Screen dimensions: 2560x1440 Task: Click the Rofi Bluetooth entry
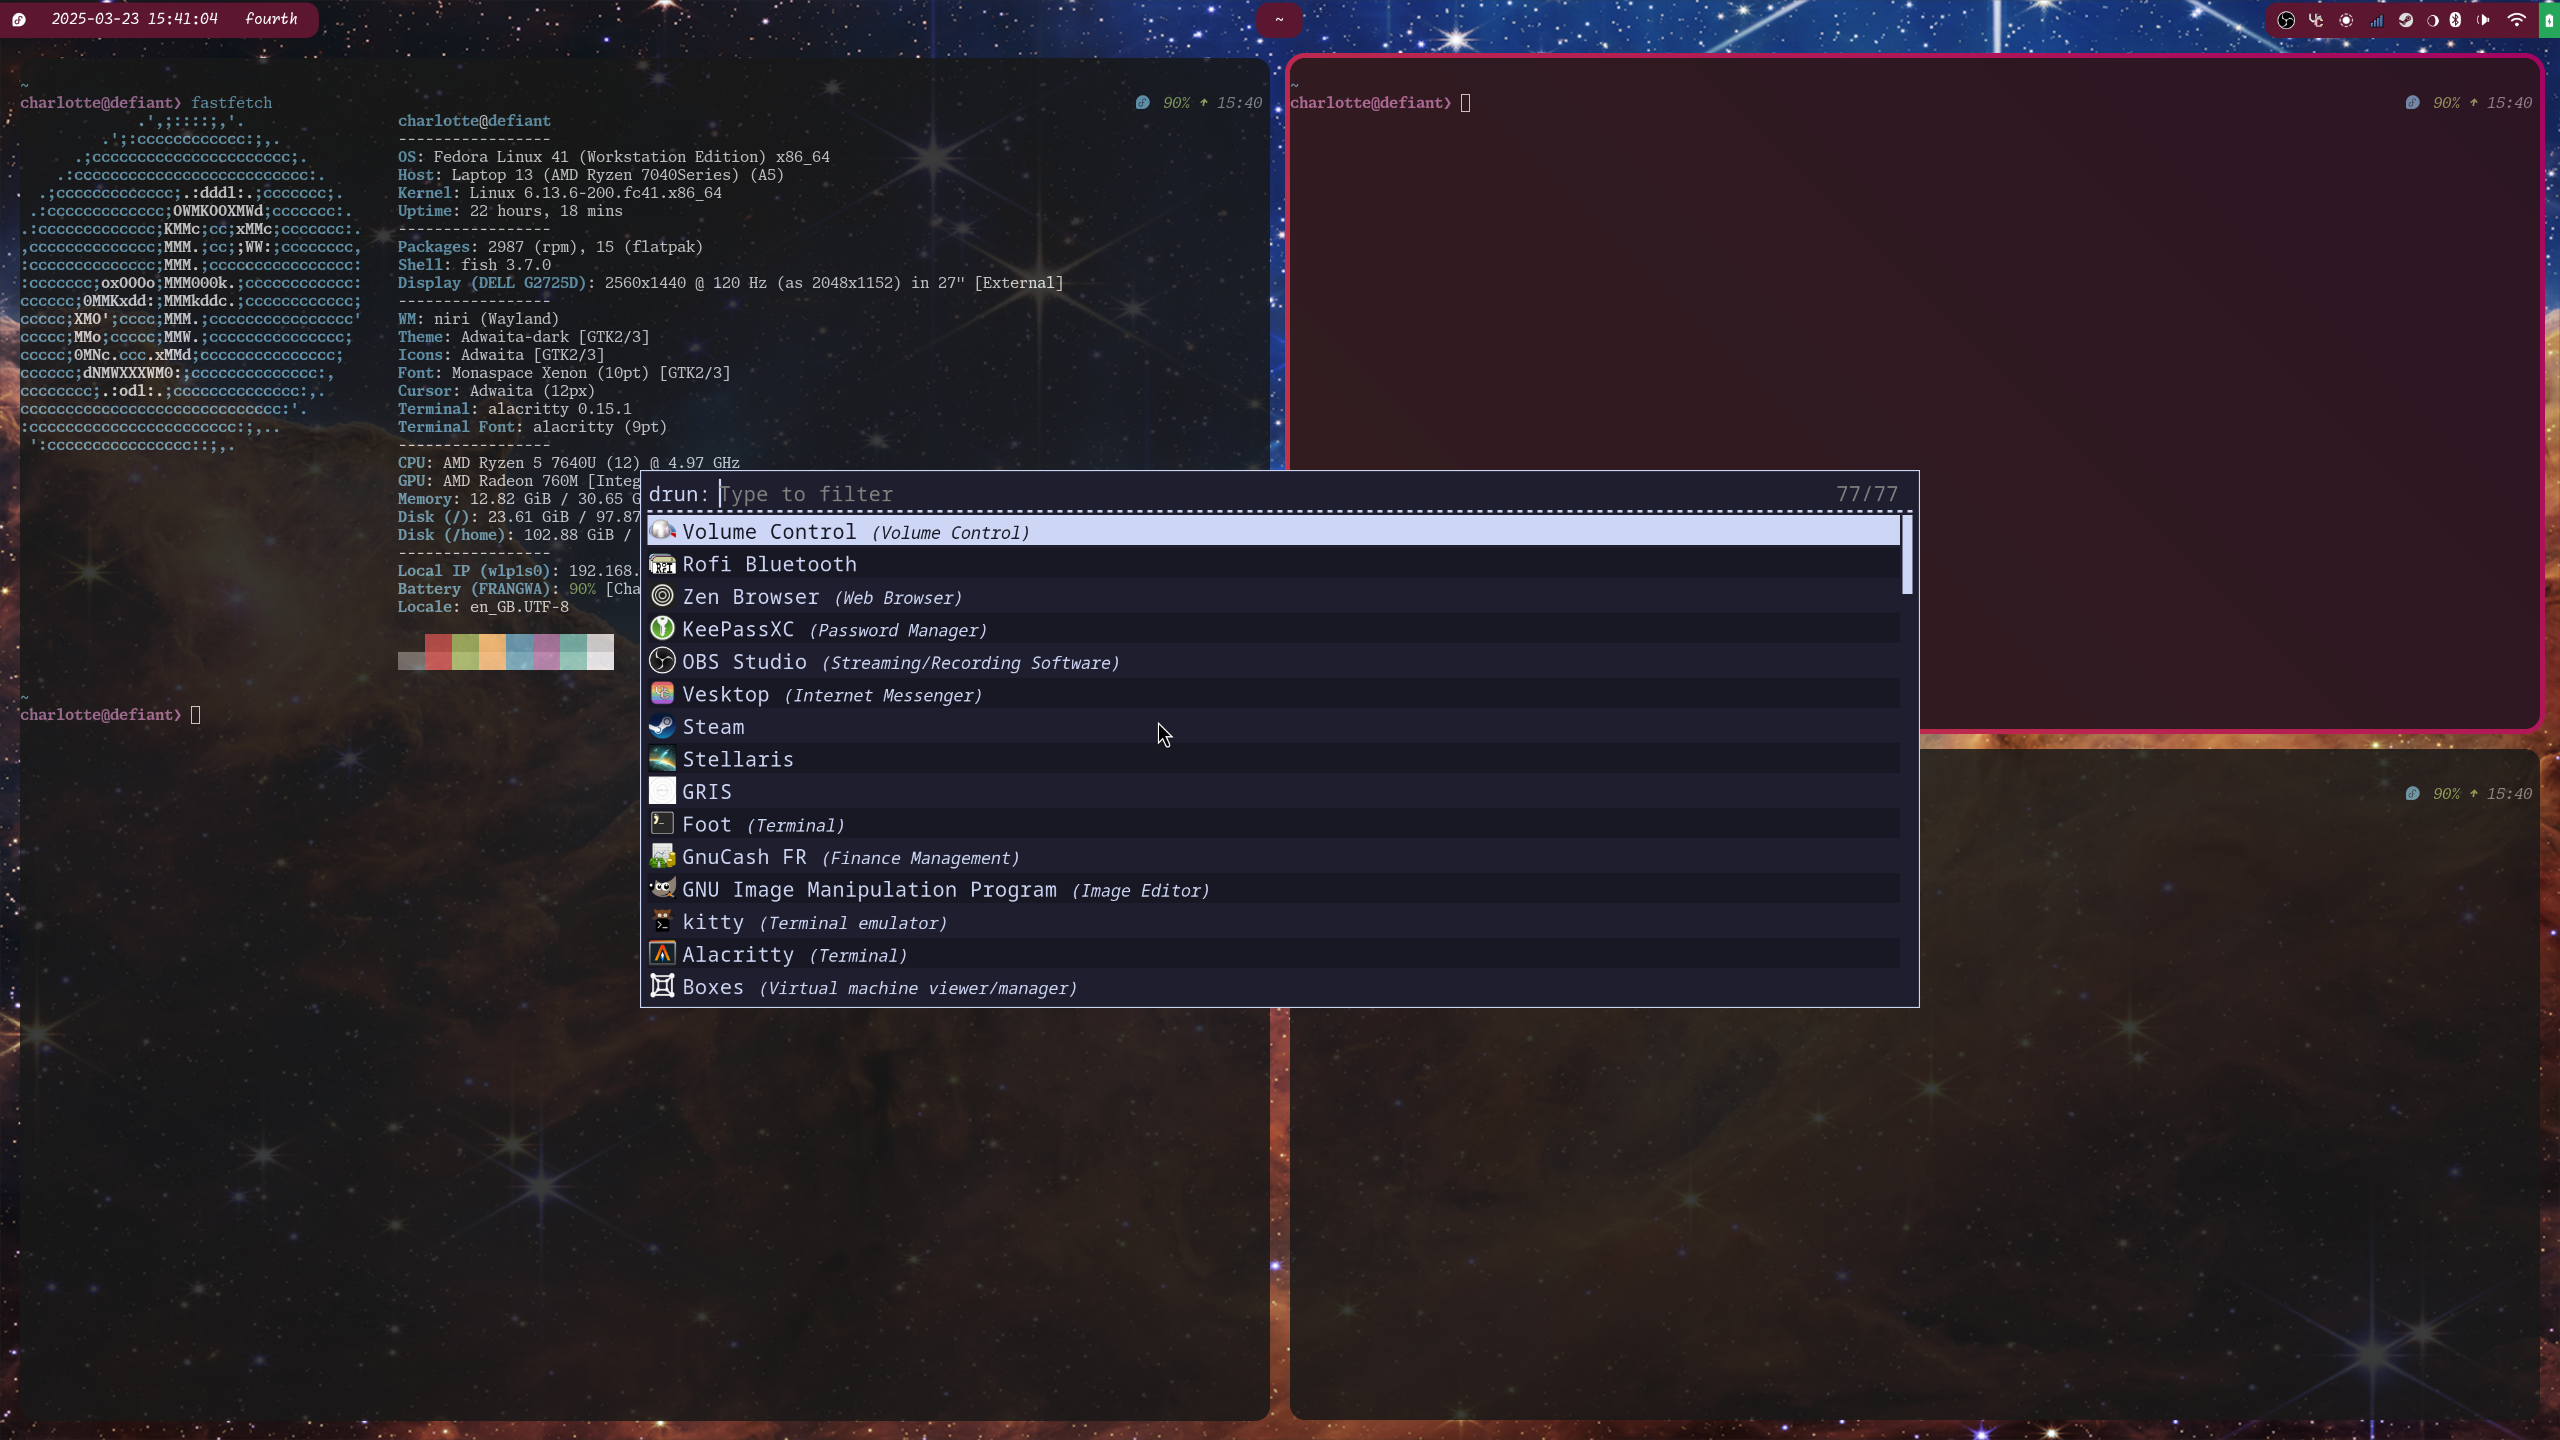768,565
